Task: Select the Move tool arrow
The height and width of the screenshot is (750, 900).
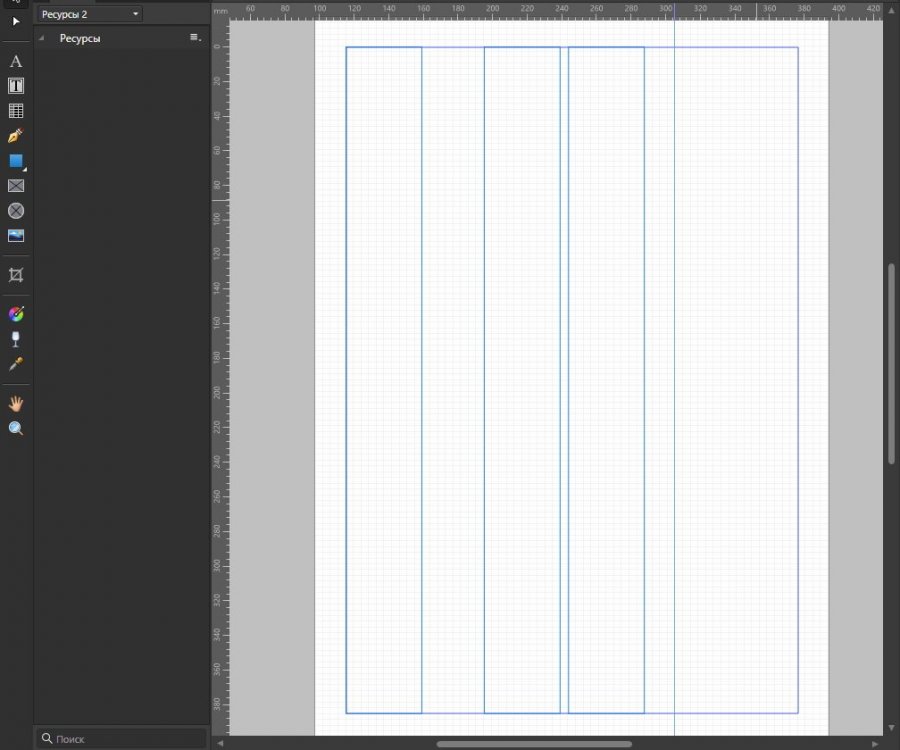Action: point(16,21)
